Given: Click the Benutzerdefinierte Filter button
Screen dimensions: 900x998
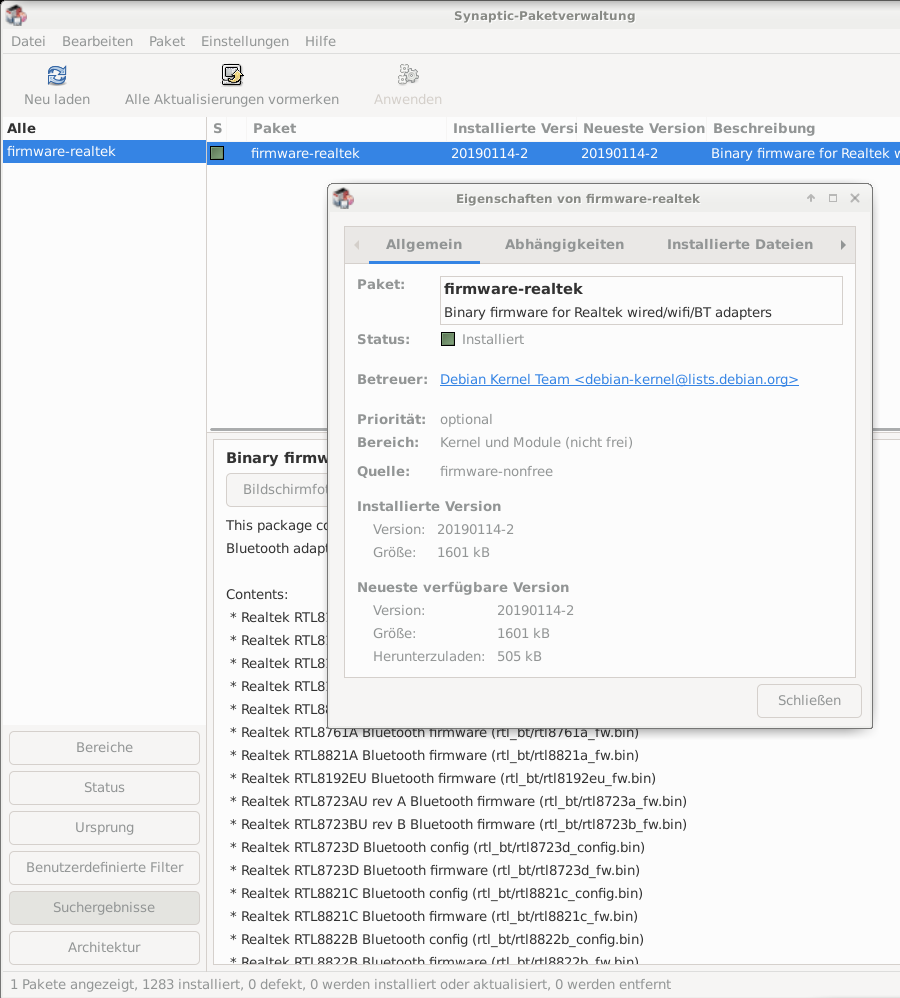Looking at the screenshot, I should click(104, 868).
